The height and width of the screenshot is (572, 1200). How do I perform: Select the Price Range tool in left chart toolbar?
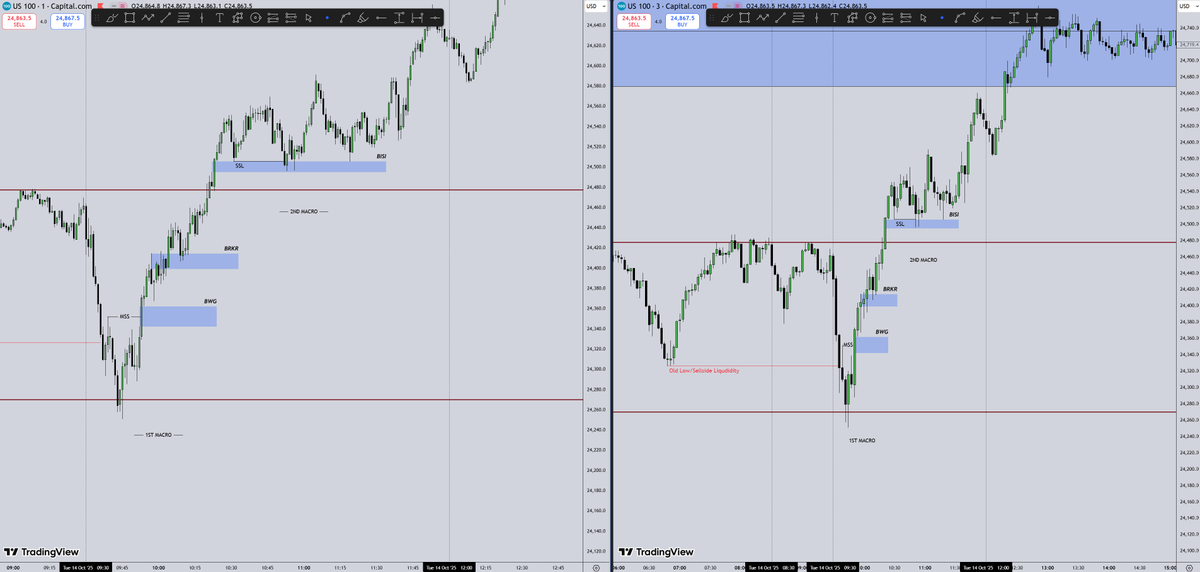399,18
